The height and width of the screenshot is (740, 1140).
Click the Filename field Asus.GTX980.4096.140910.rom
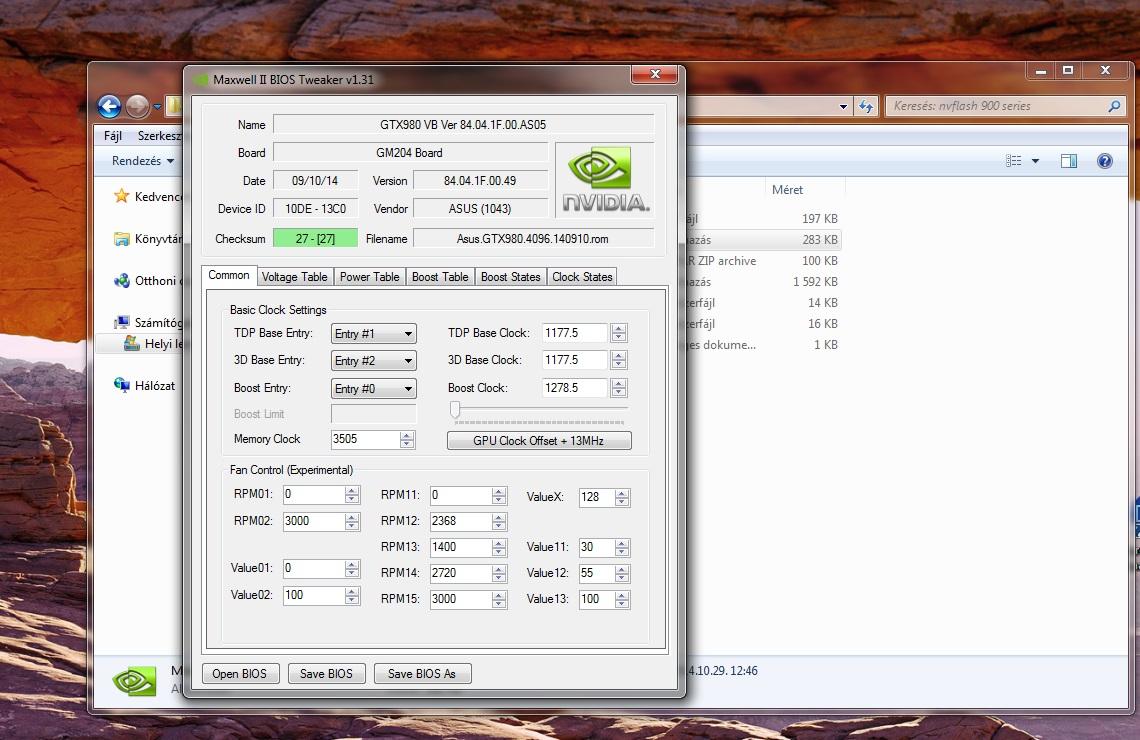[533, 238]
